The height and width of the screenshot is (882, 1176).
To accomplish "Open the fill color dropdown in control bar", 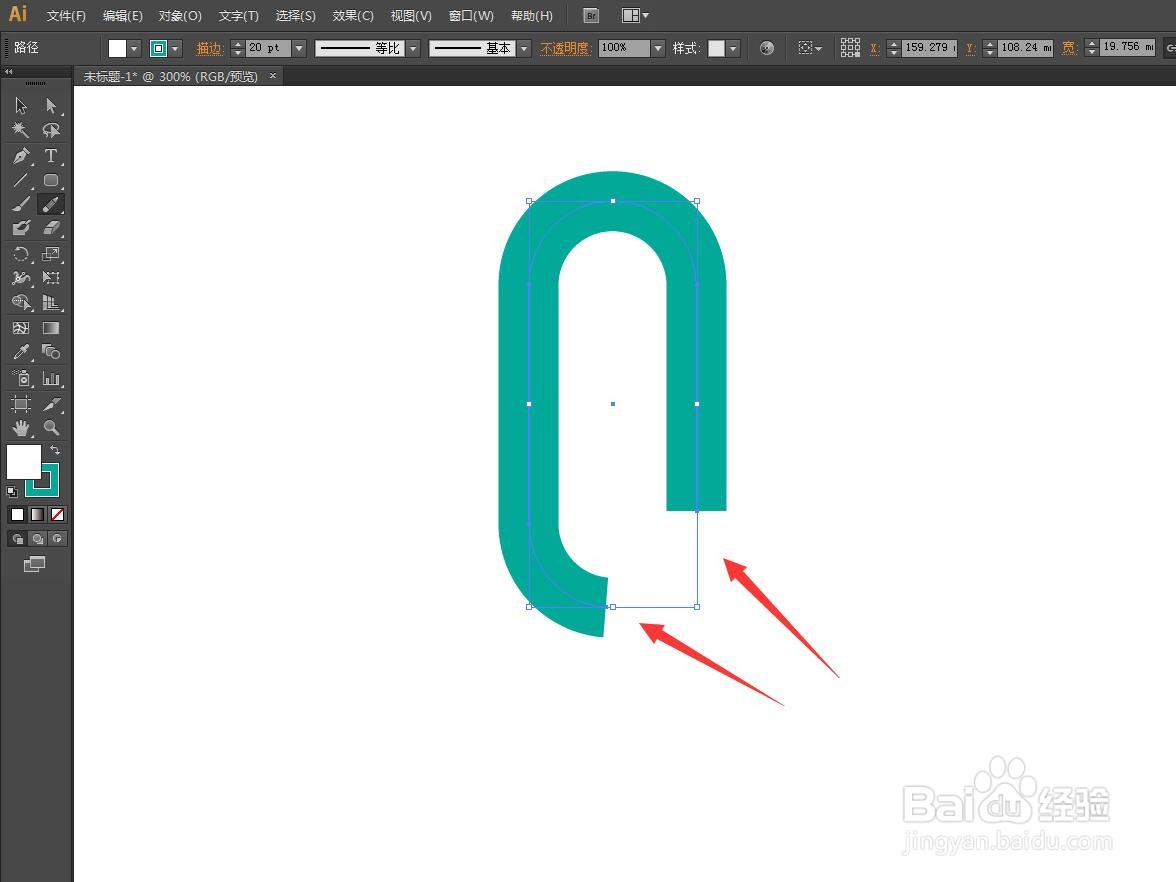I will click(x=134, y=49).
